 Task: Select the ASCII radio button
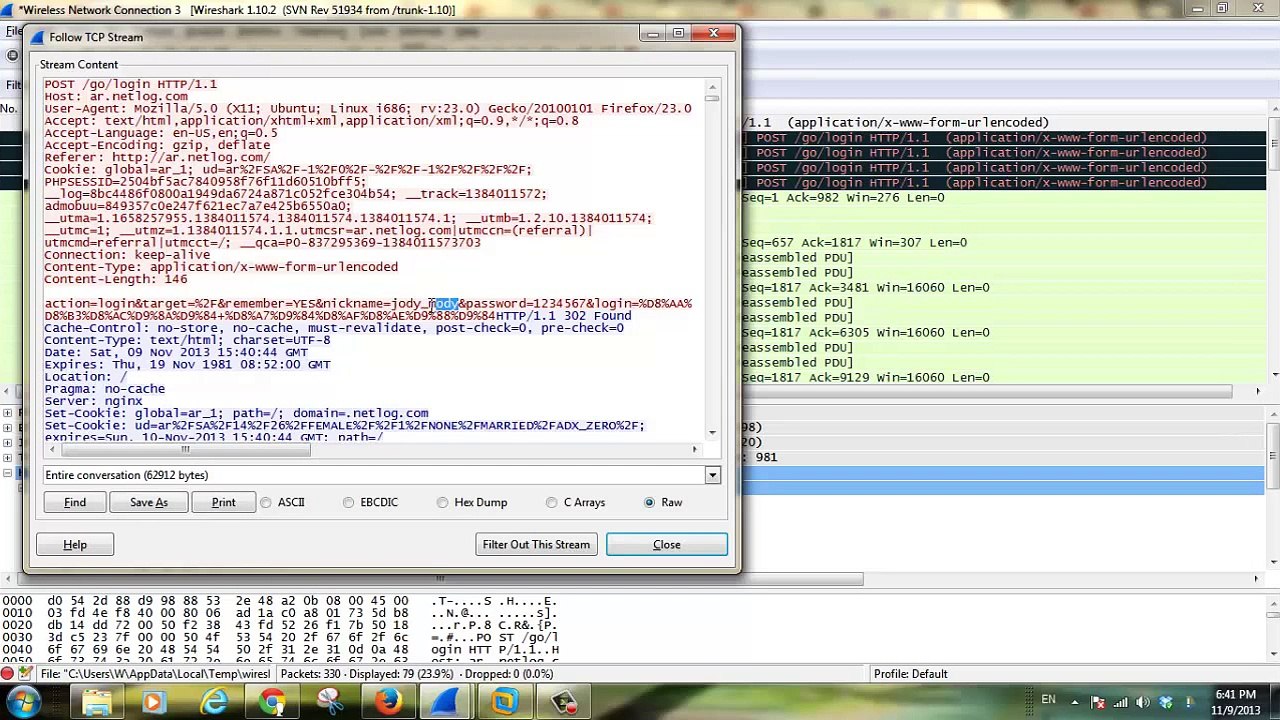(x=266, y=503)
